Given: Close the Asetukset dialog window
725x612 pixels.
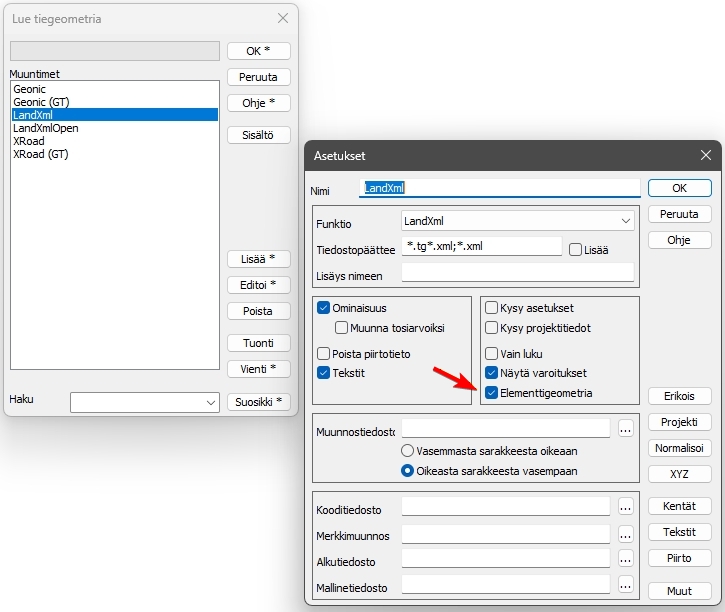Looking at the screenshot, I should tap(706, 155).
